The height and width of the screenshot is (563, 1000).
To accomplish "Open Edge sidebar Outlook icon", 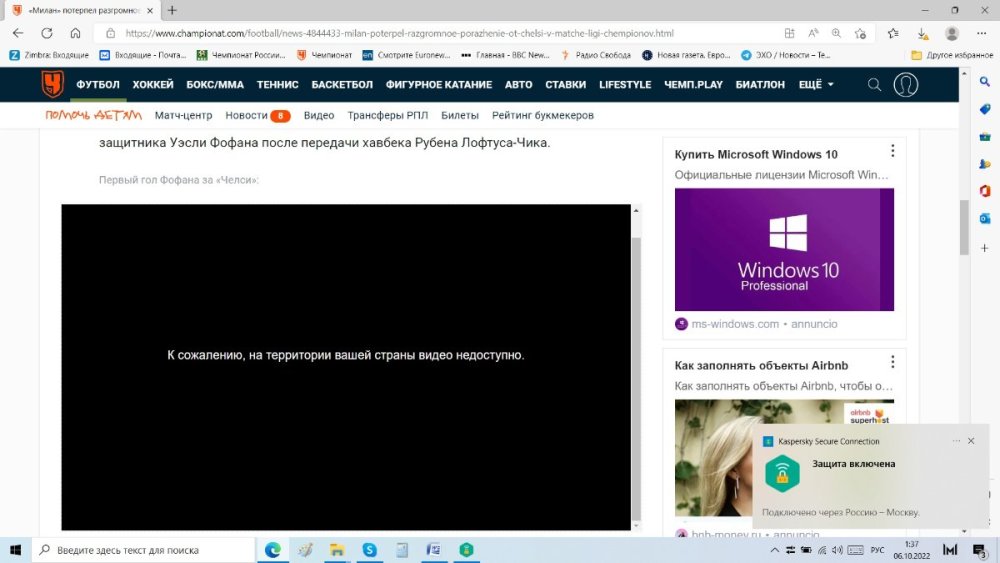I will point(985,219).
